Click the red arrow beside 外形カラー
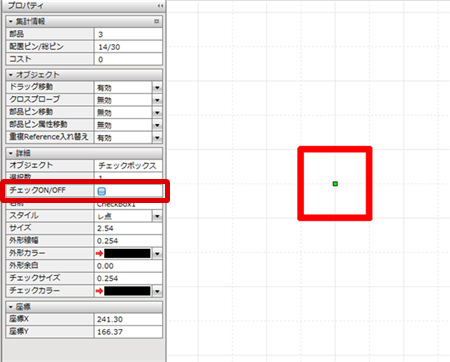450x362 pixels. coord(99,253)
